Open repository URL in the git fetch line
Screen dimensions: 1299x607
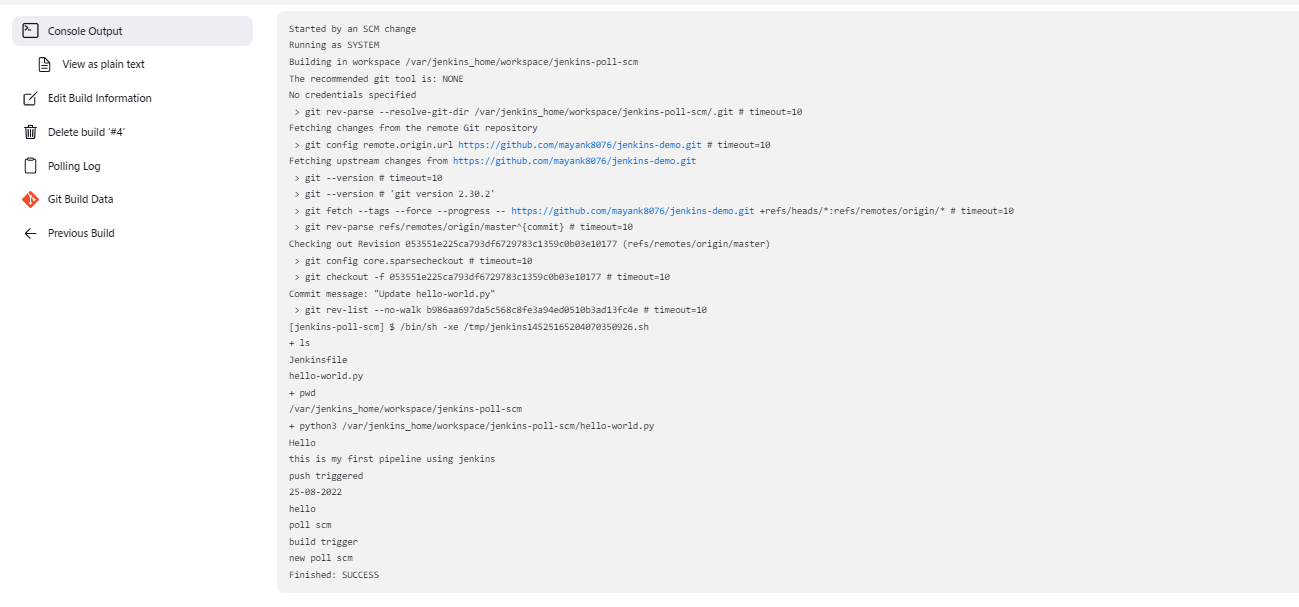(630, 210)
